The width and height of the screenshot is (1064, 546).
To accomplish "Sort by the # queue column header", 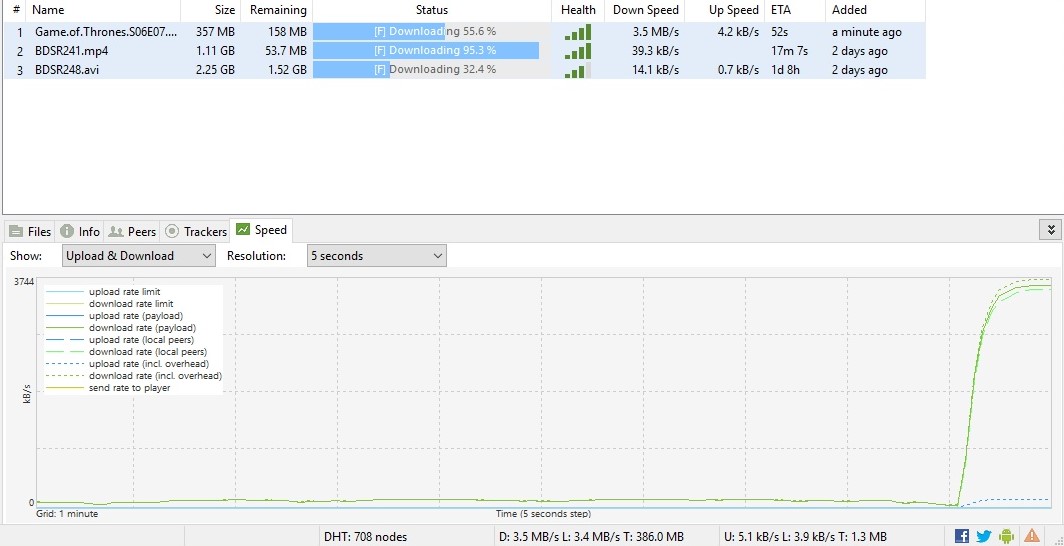I will coord(16,10).
